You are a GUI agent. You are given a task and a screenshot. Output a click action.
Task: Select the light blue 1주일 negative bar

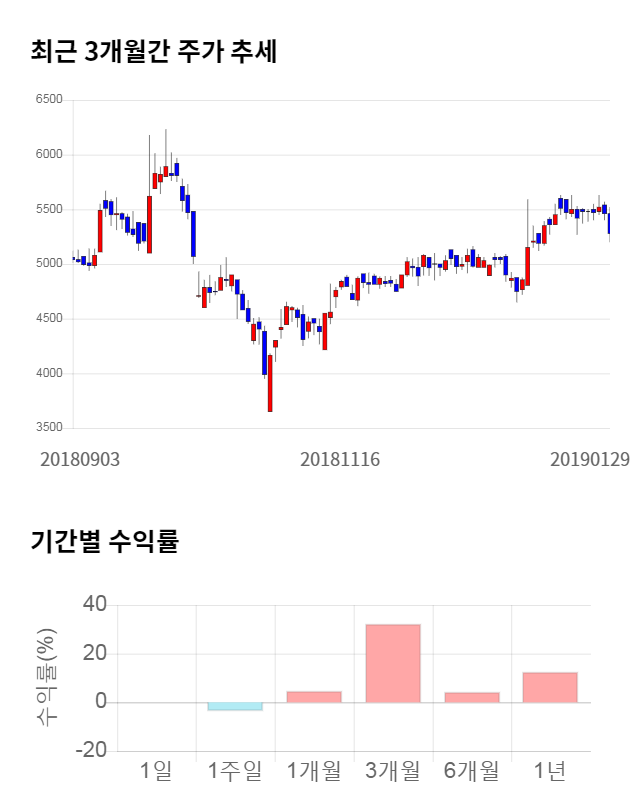(235, 706)
